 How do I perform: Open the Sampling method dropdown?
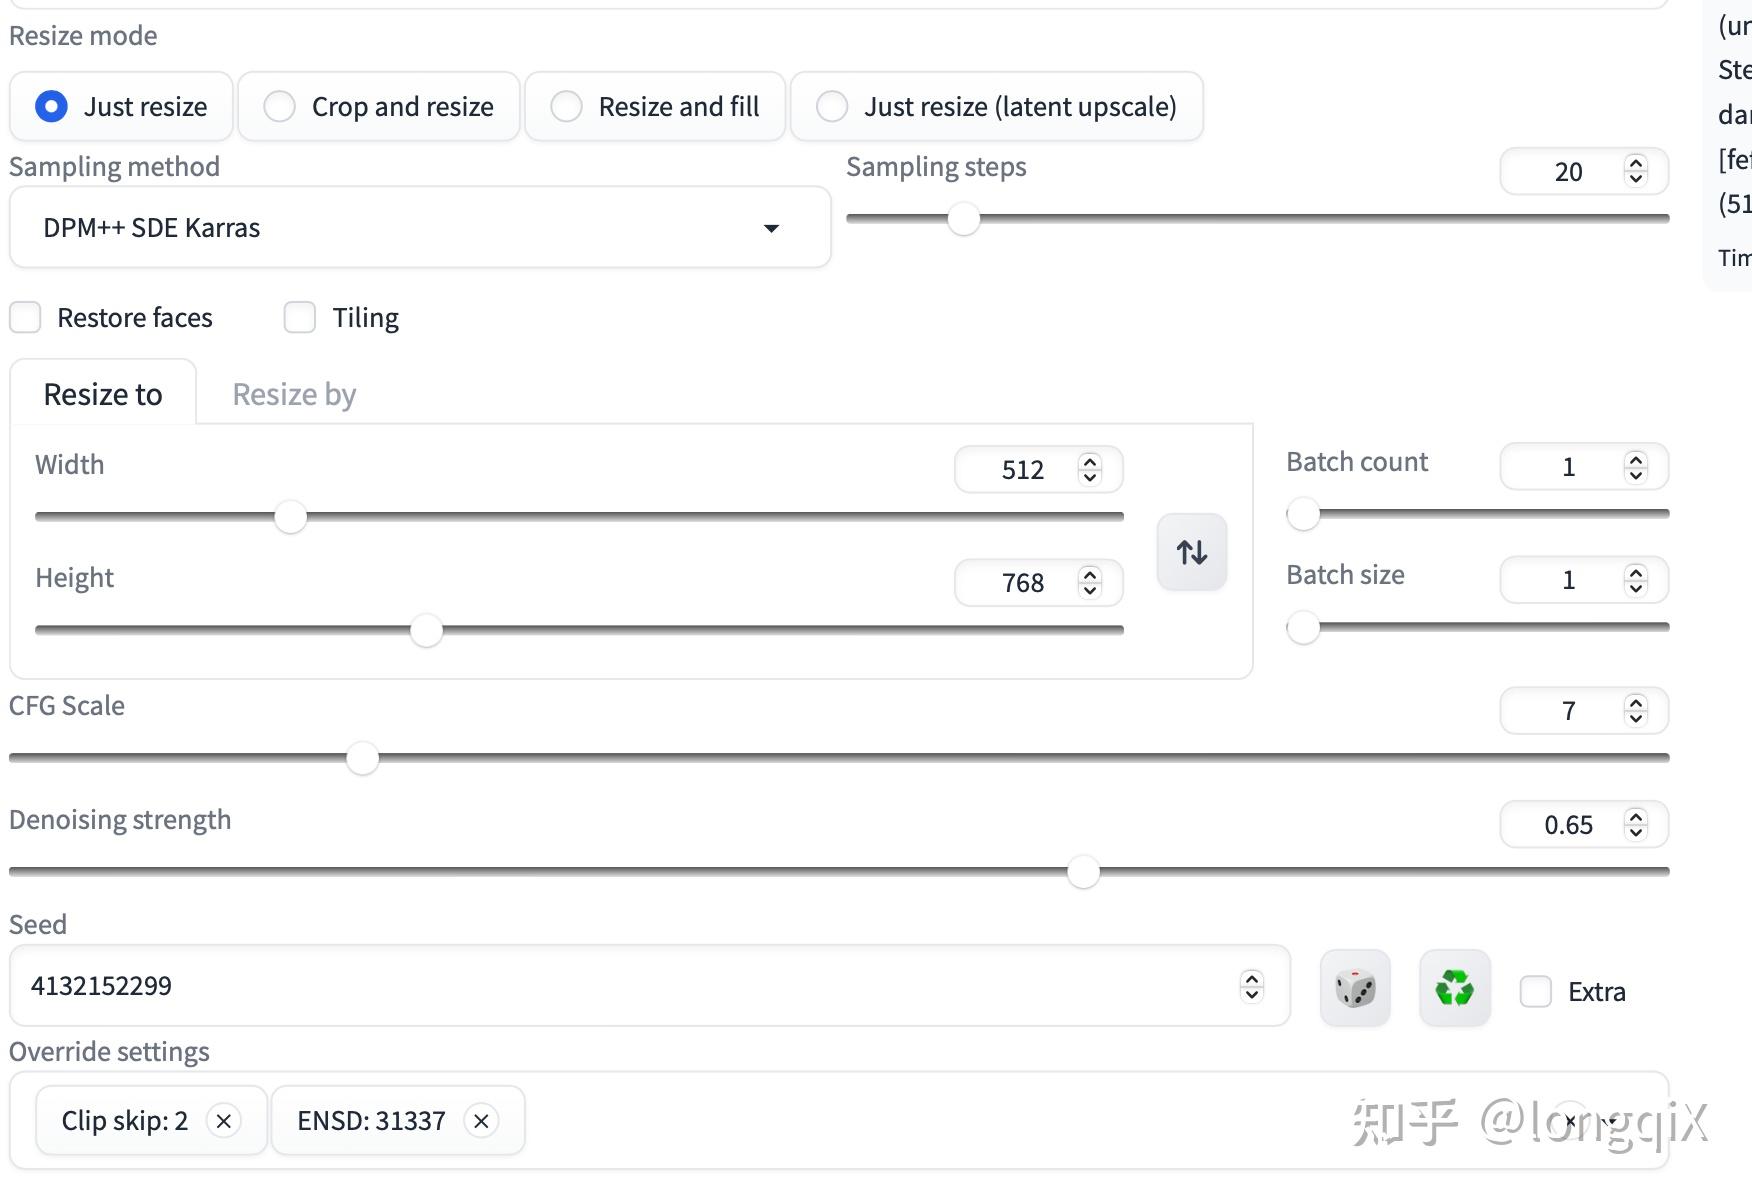click(420, 228)
